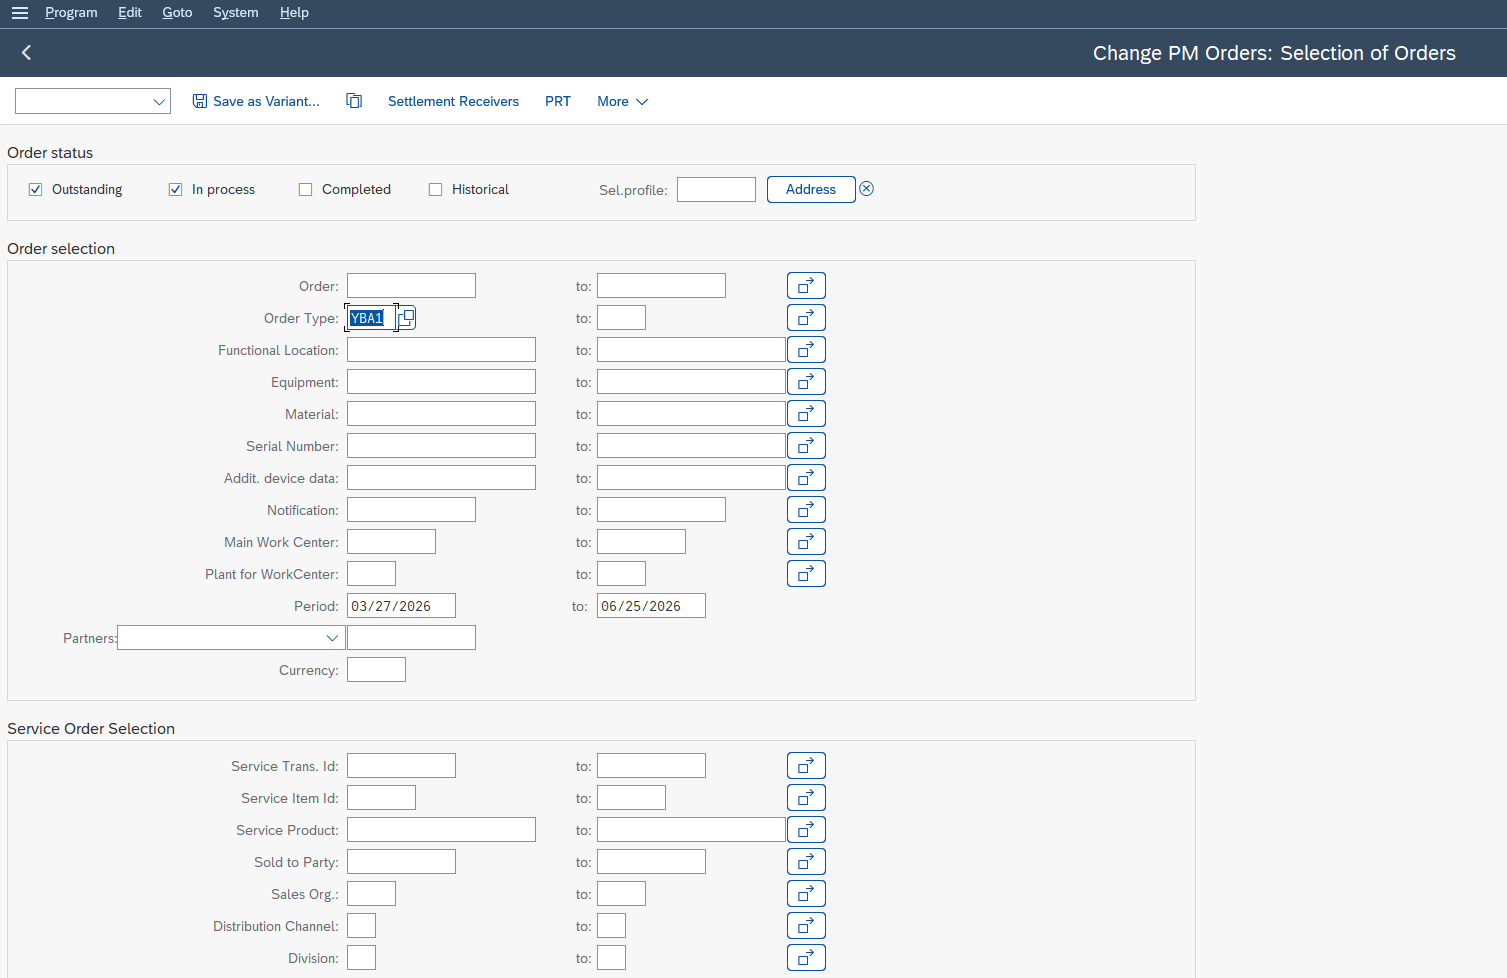Open the Goto menu
This screenshot has width=1507, height=978.
point(177,13)
